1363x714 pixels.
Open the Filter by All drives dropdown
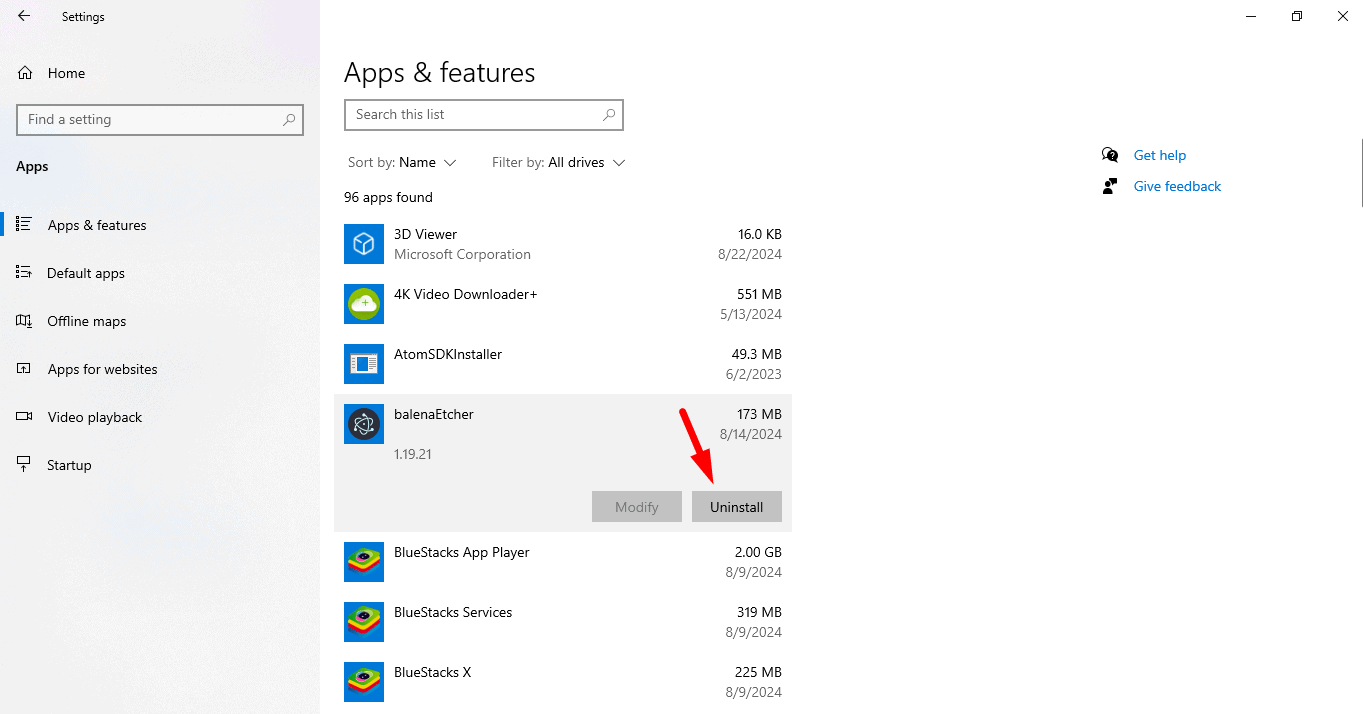click(x=558, y=162)
